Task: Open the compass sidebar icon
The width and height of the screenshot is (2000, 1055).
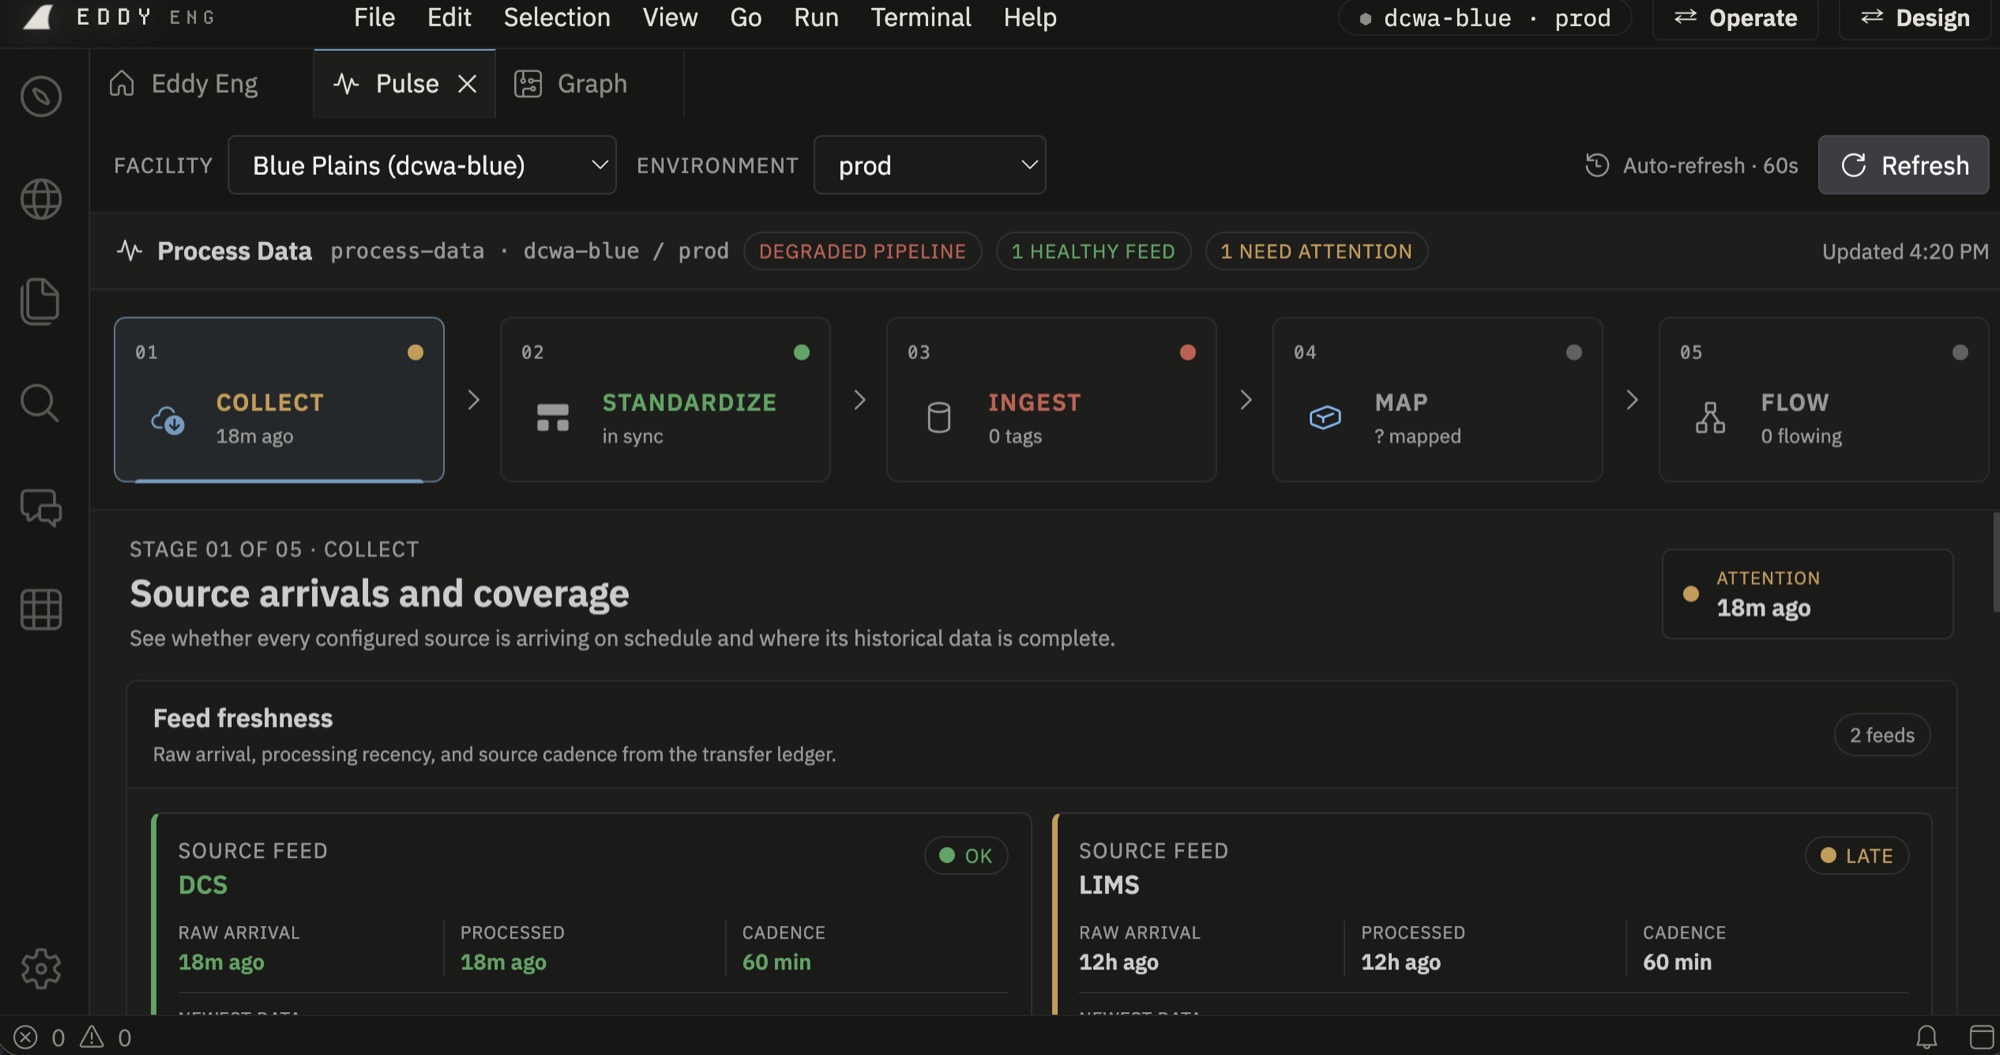Action: tap(41, 96)
